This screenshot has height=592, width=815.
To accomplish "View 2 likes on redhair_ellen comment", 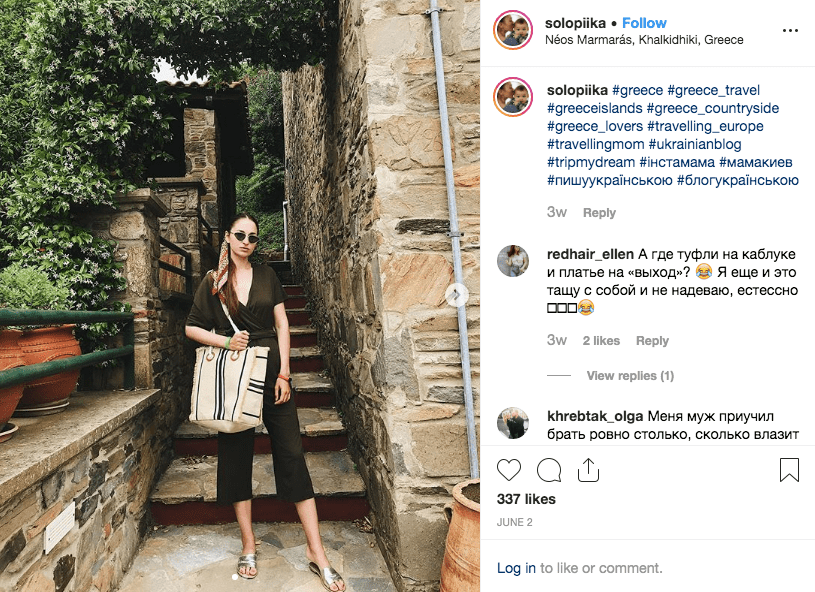I will (x=601, y=340).
